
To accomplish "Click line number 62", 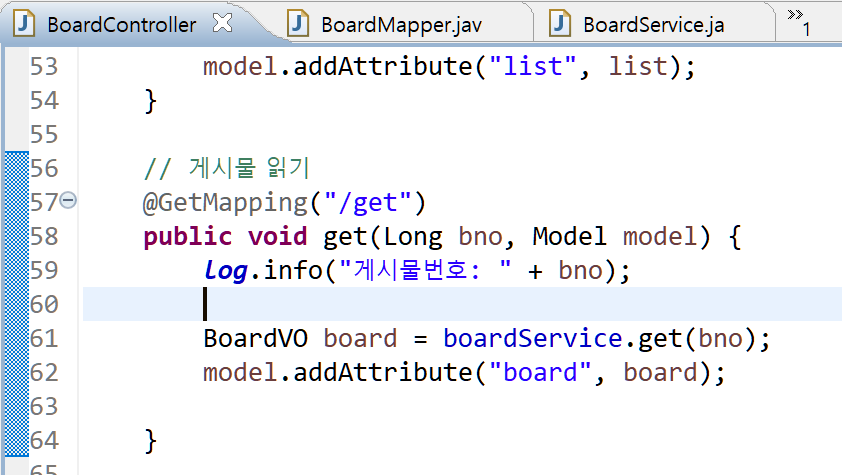I will coord(43,372).
